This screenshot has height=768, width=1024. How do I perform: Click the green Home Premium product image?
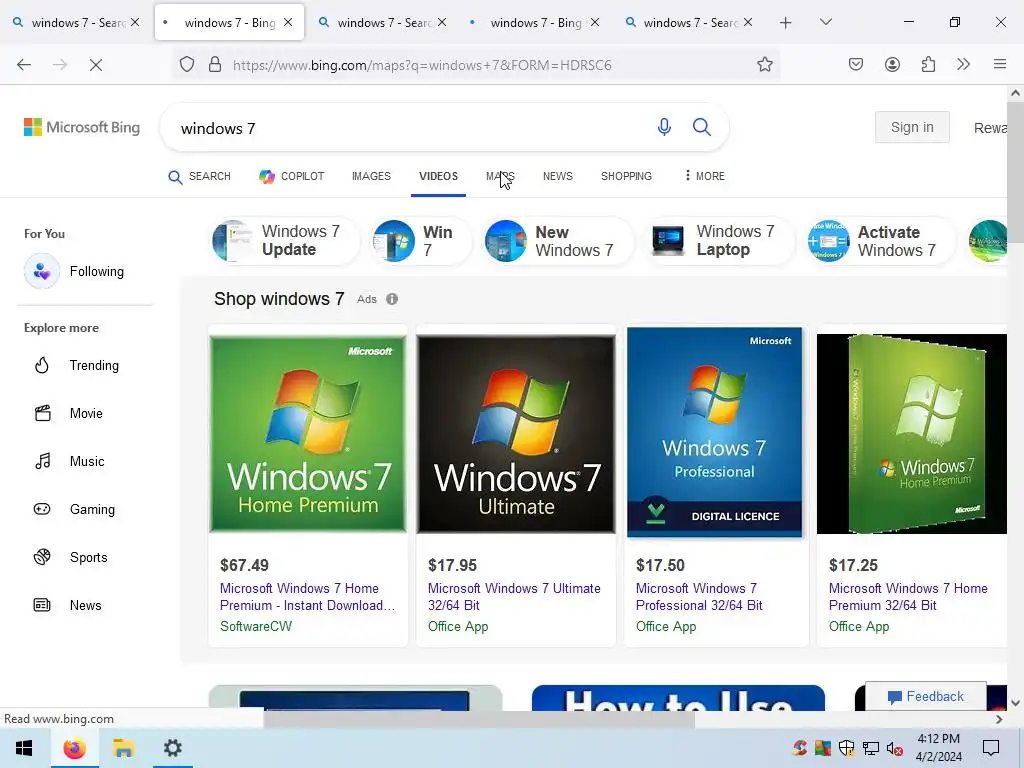tap(308, 435)
